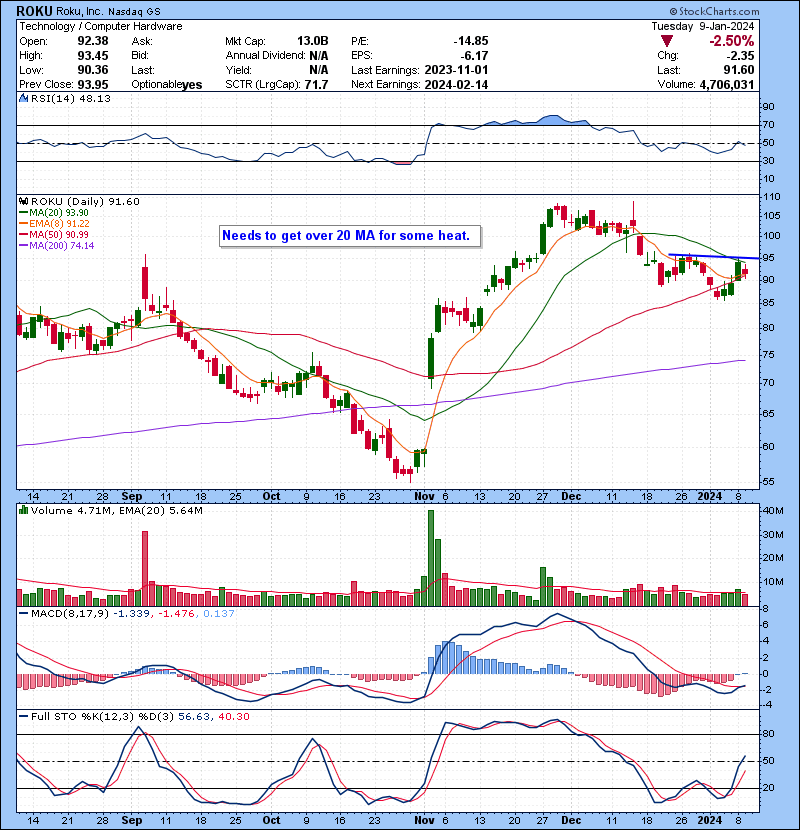Image resolution: width=800 pixels, height=830 pixels.
Task: Click the stochastic %K value 56.63
Action: [x=193, y=717]
